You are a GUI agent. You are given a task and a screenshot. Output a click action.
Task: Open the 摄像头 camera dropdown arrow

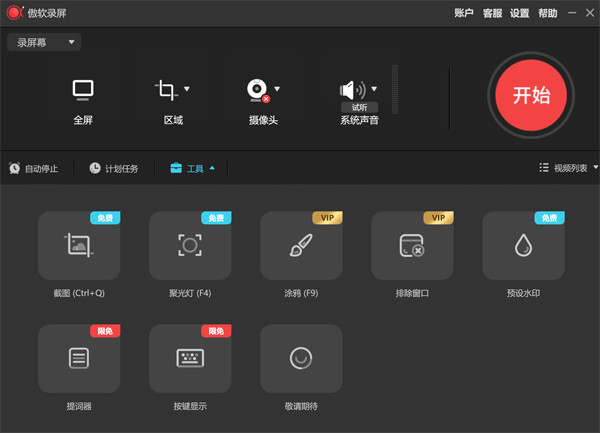click(x=277, y=89)
